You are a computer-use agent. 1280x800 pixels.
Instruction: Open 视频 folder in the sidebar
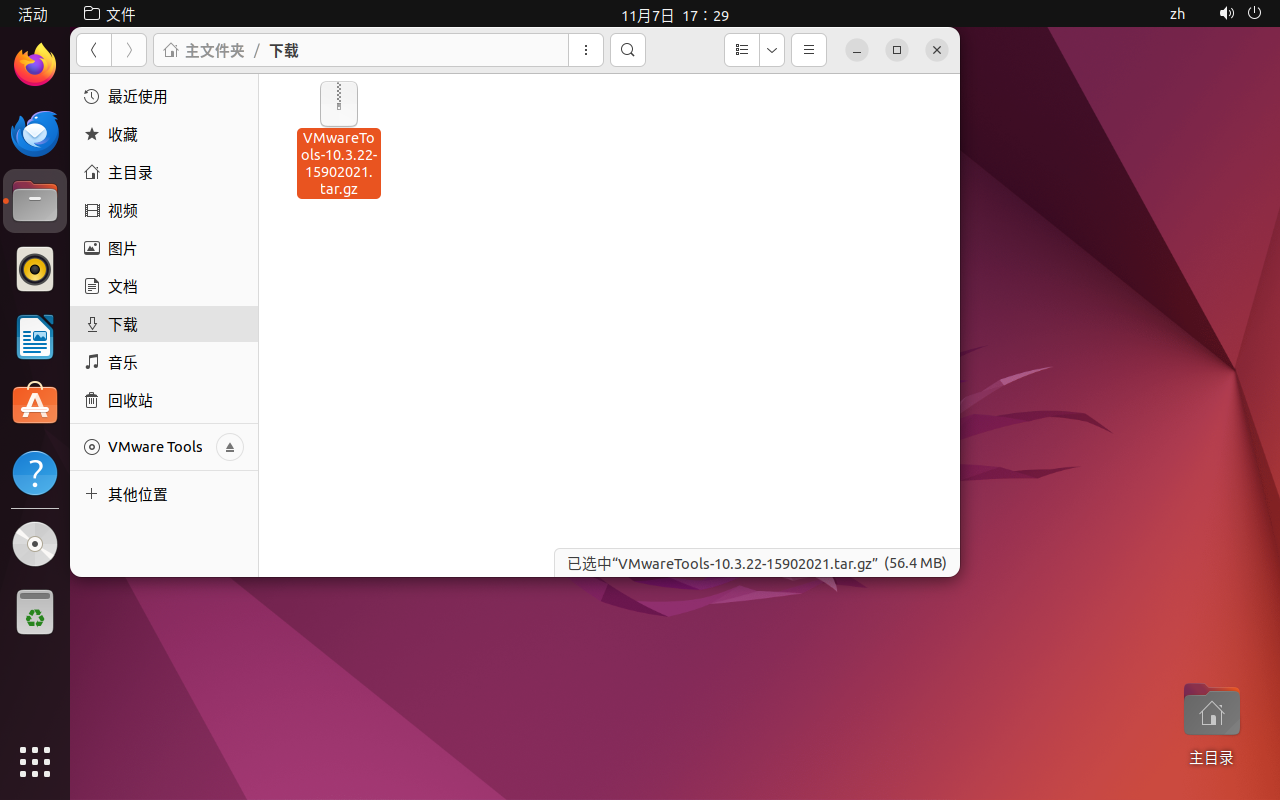tap(164, 211)
